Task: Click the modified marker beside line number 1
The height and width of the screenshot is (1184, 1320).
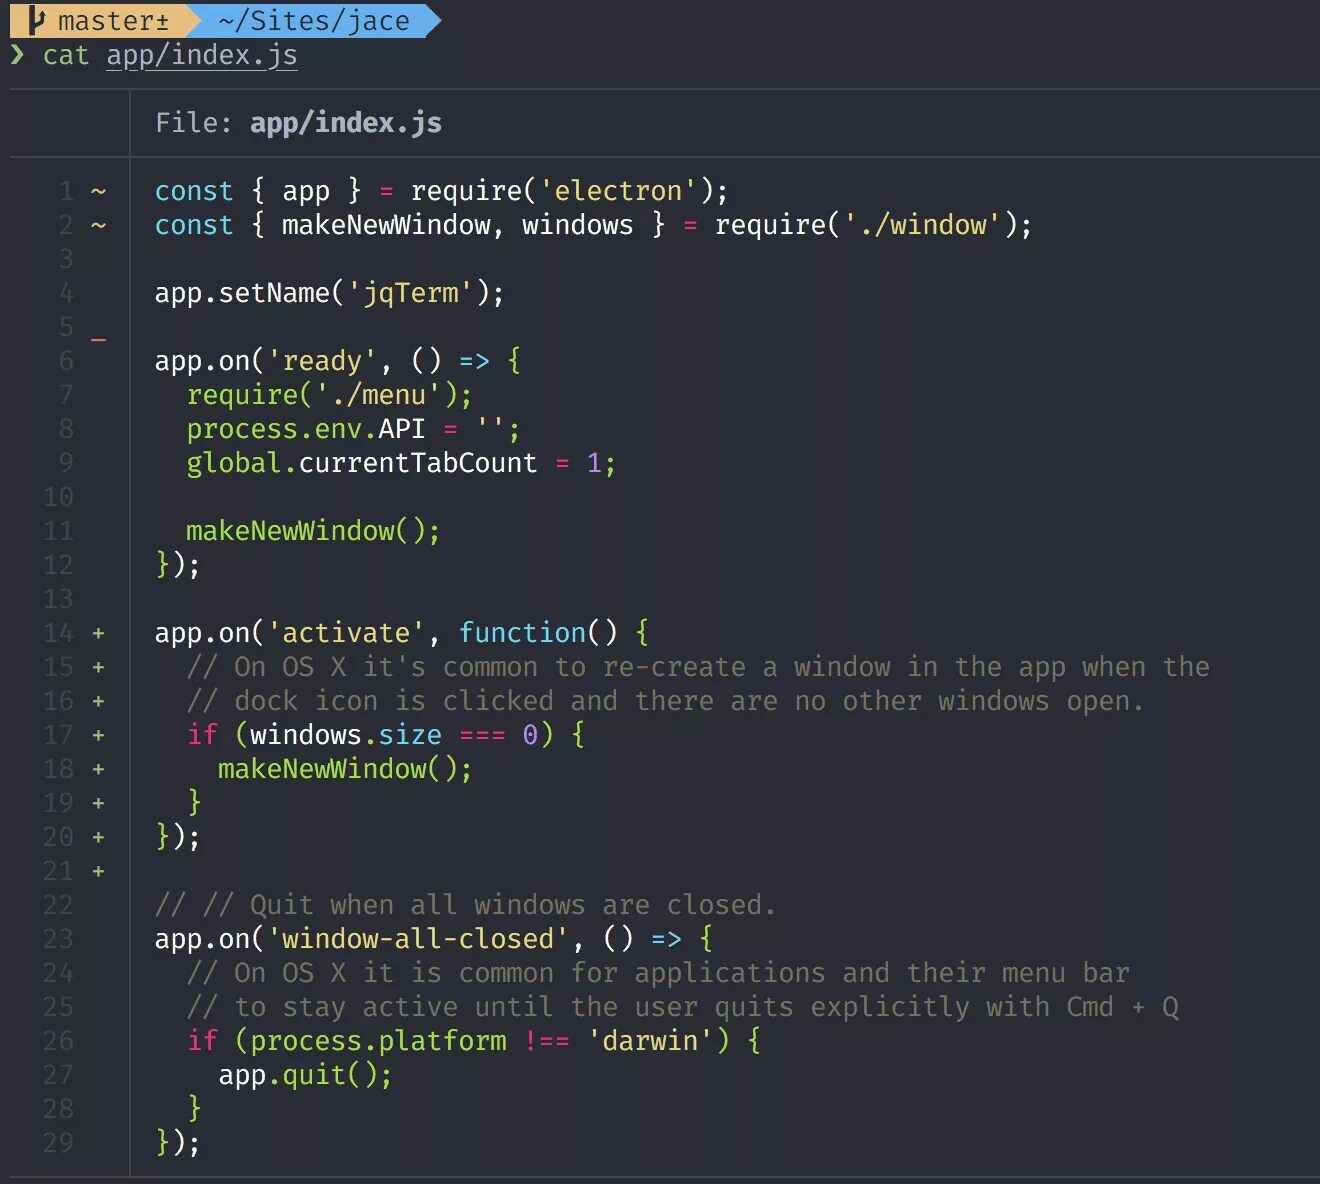Action: pyautogui.click(x=98, y=190)
